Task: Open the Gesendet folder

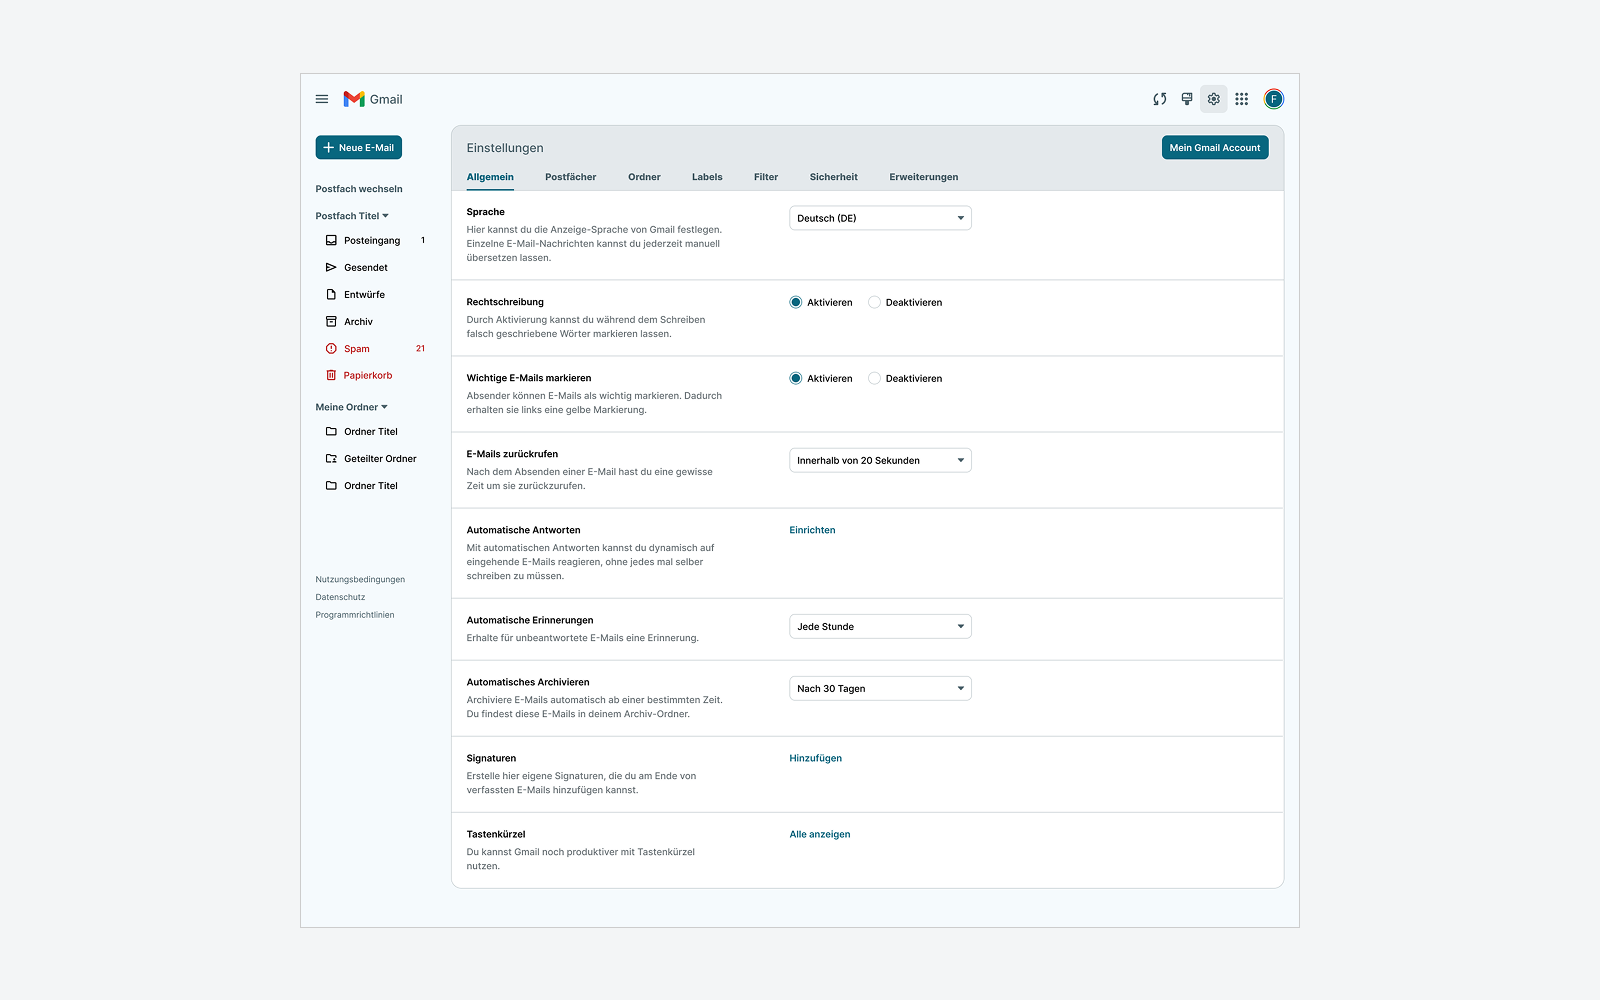Action: 366,267
